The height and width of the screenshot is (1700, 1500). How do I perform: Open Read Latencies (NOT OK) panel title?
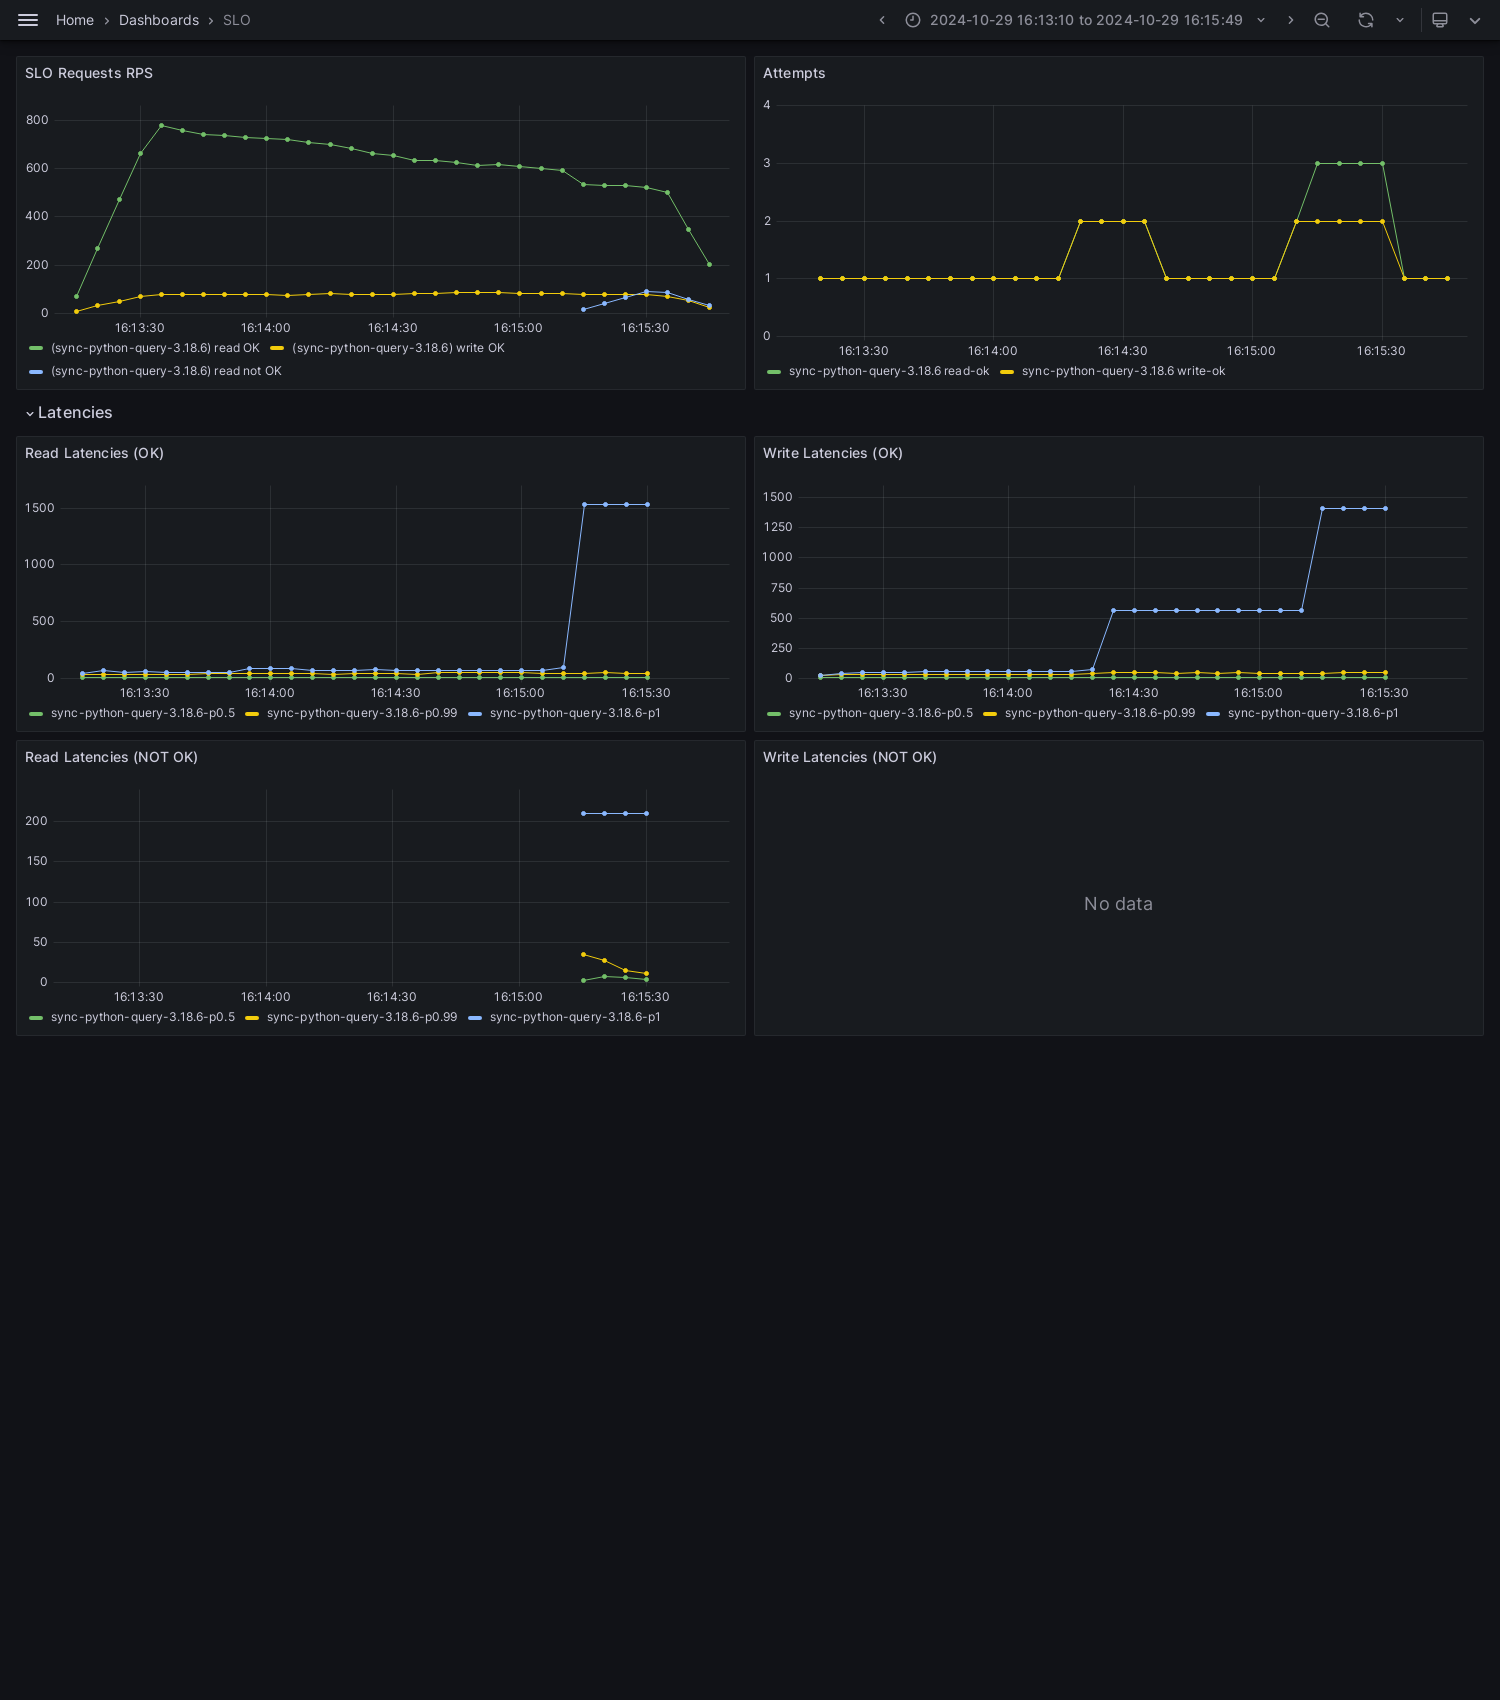pyautogui.click(x=111, y=757)
